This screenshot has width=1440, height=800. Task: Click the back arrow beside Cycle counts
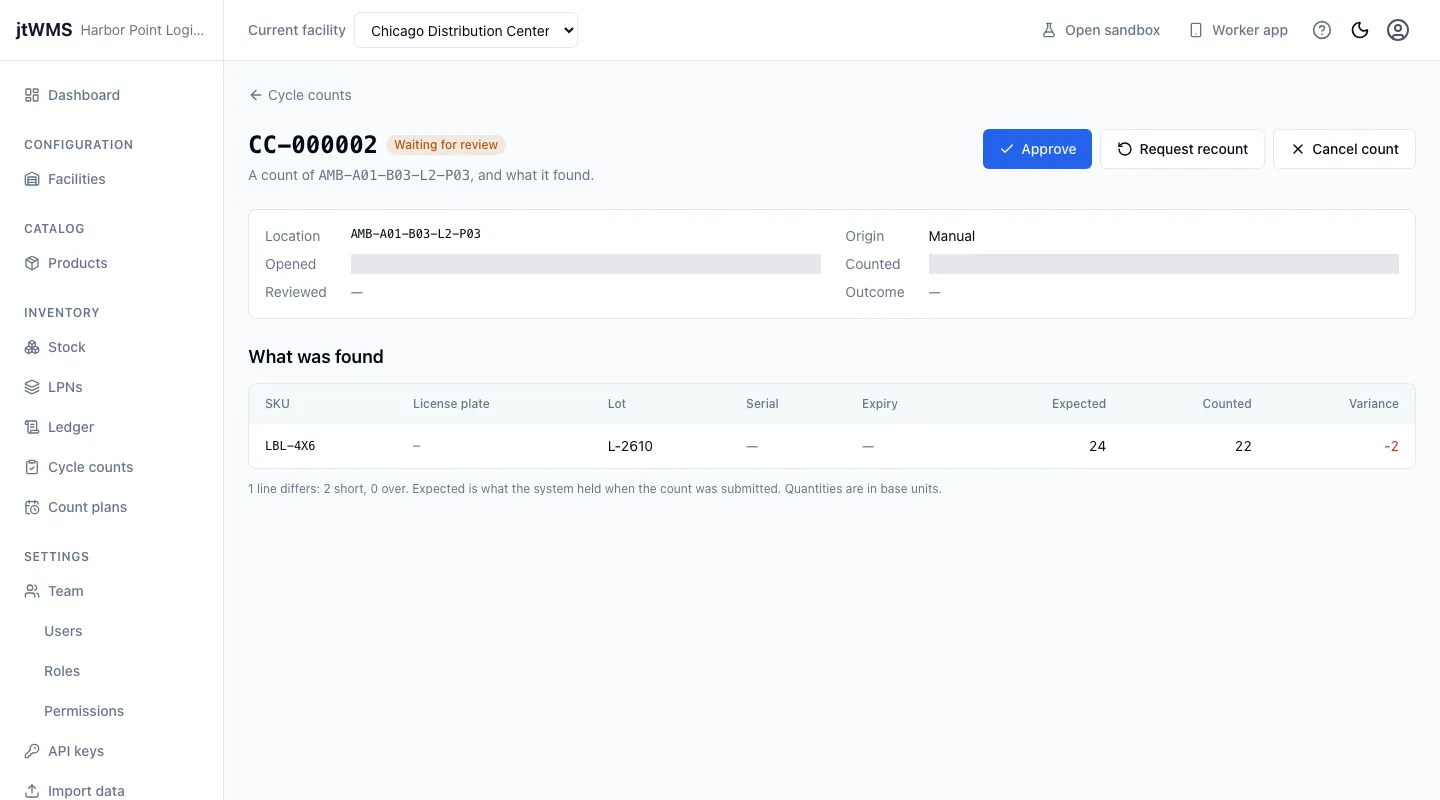point(255,95)
